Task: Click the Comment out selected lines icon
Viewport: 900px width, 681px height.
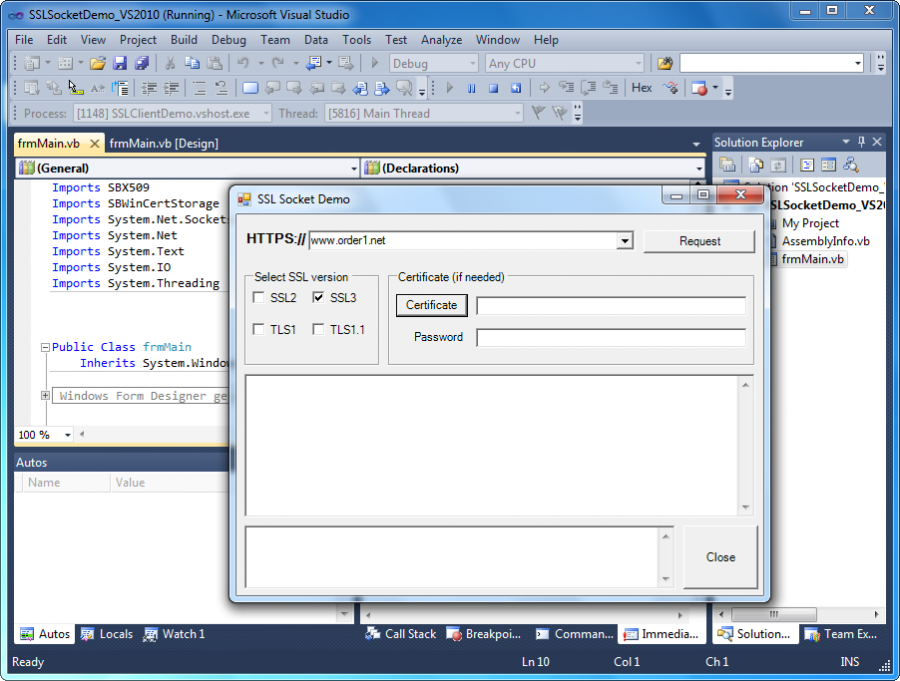Action: pyautogui.click(x=199, y=88)
